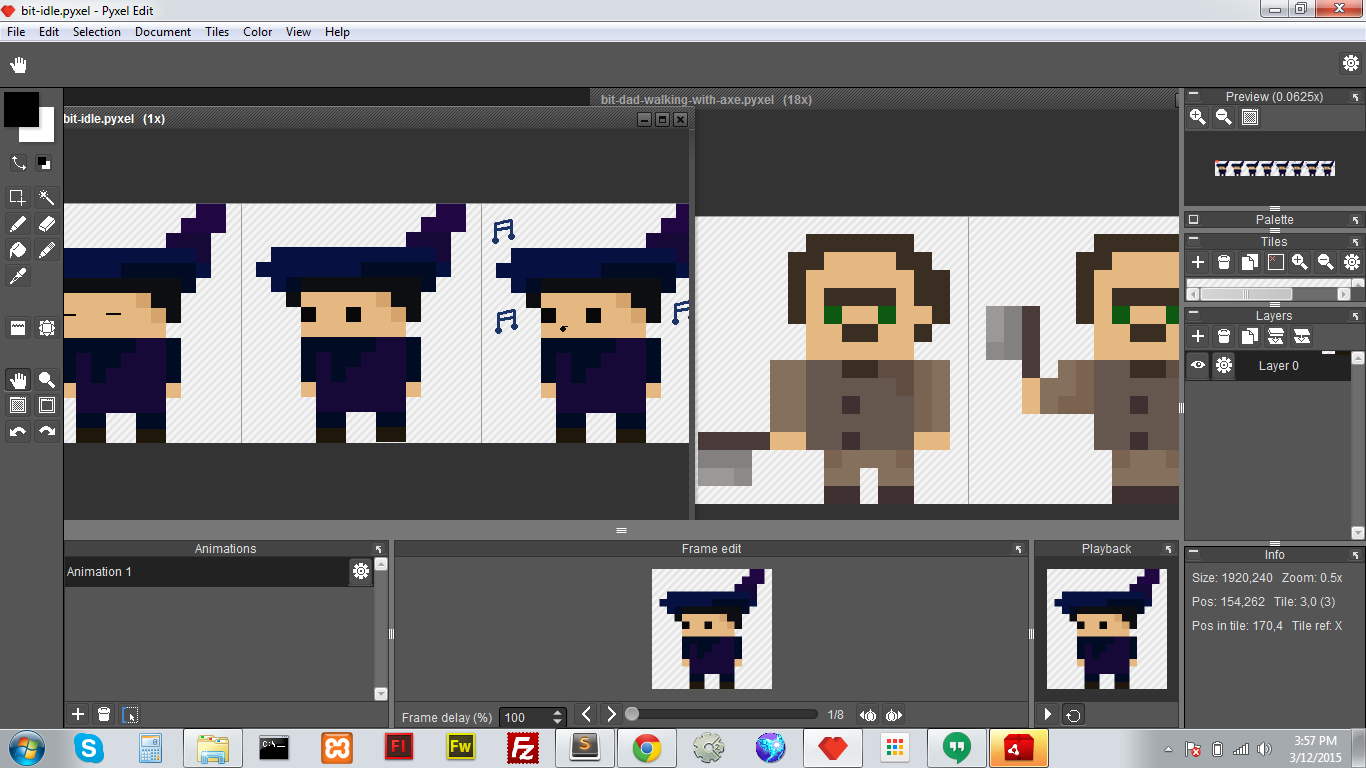
Task: Click the black foreground color swatch
Action: click(x=20, y=109)
